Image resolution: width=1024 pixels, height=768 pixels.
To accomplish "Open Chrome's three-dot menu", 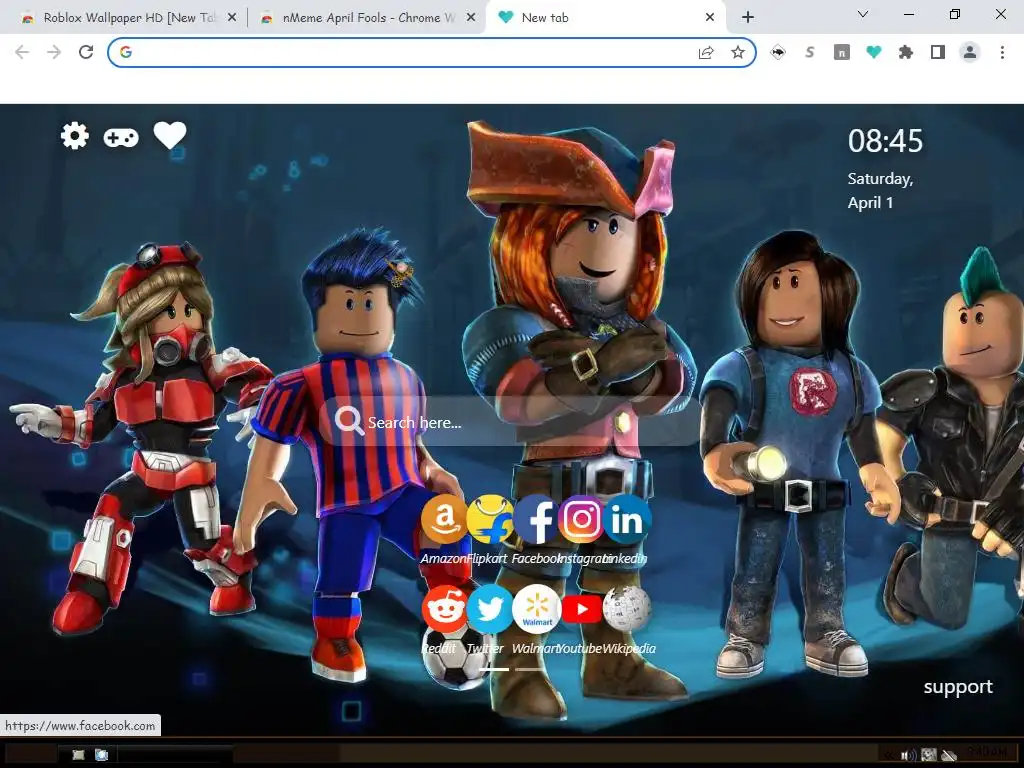I will point(1002,52).
